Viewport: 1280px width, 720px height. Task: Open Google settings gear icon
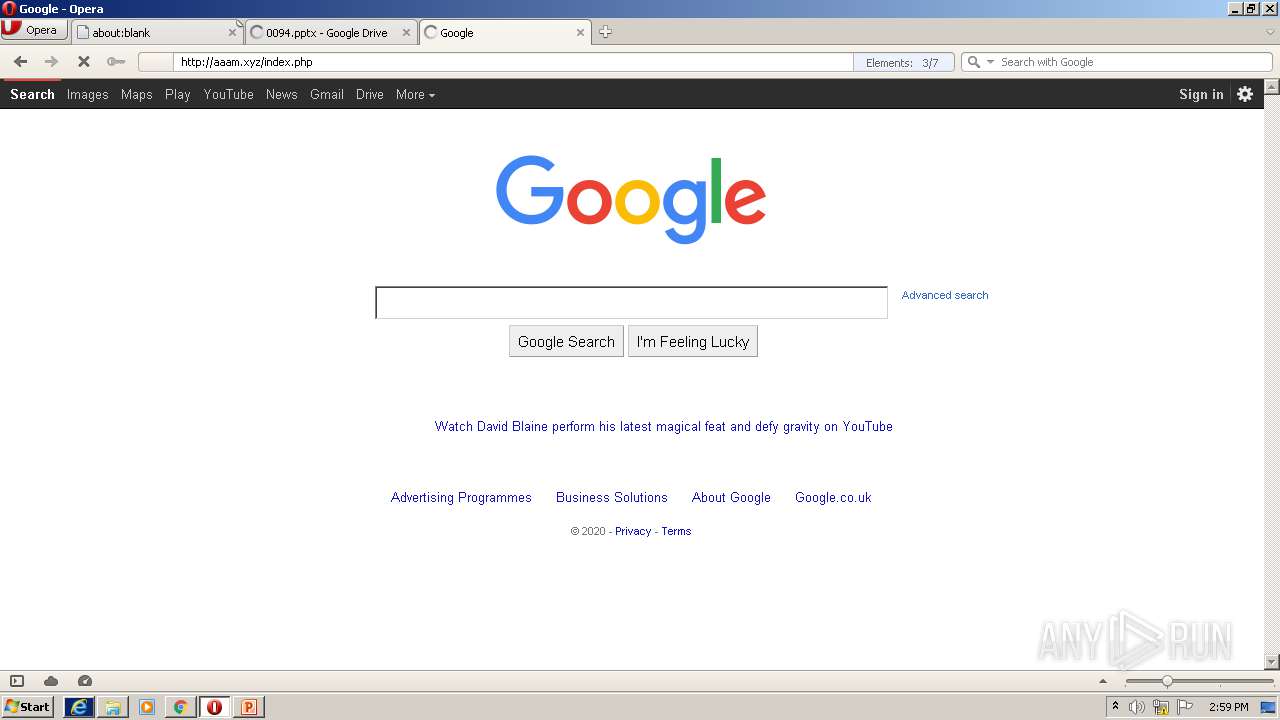coord(1245,94)
